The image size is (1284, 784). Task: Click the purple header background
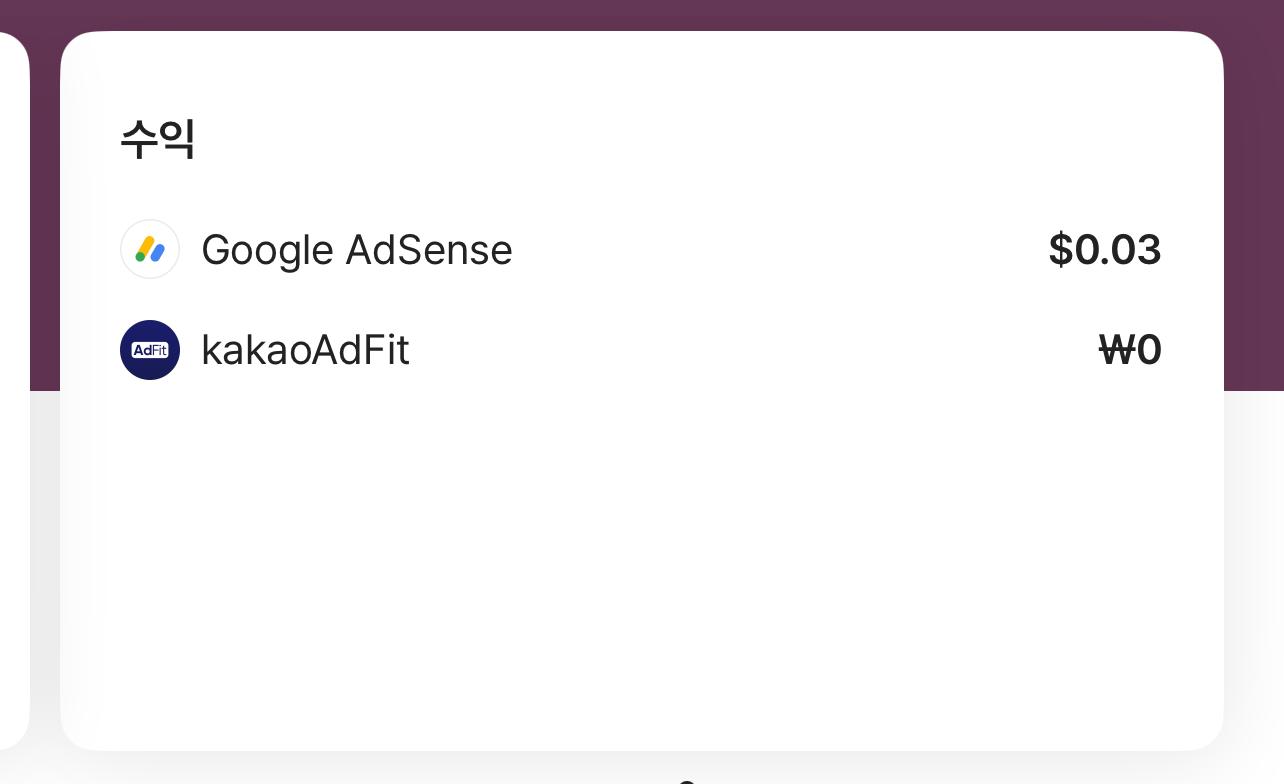[641, 14]
